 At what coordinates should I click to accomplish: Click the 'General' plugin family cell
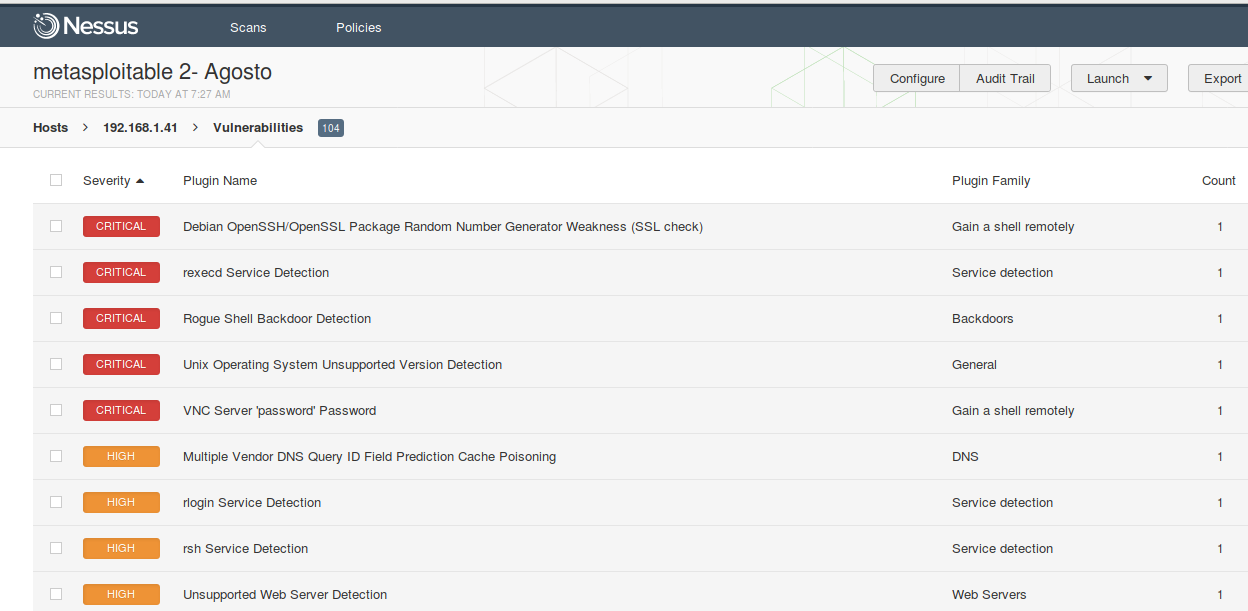pos(974,365)
